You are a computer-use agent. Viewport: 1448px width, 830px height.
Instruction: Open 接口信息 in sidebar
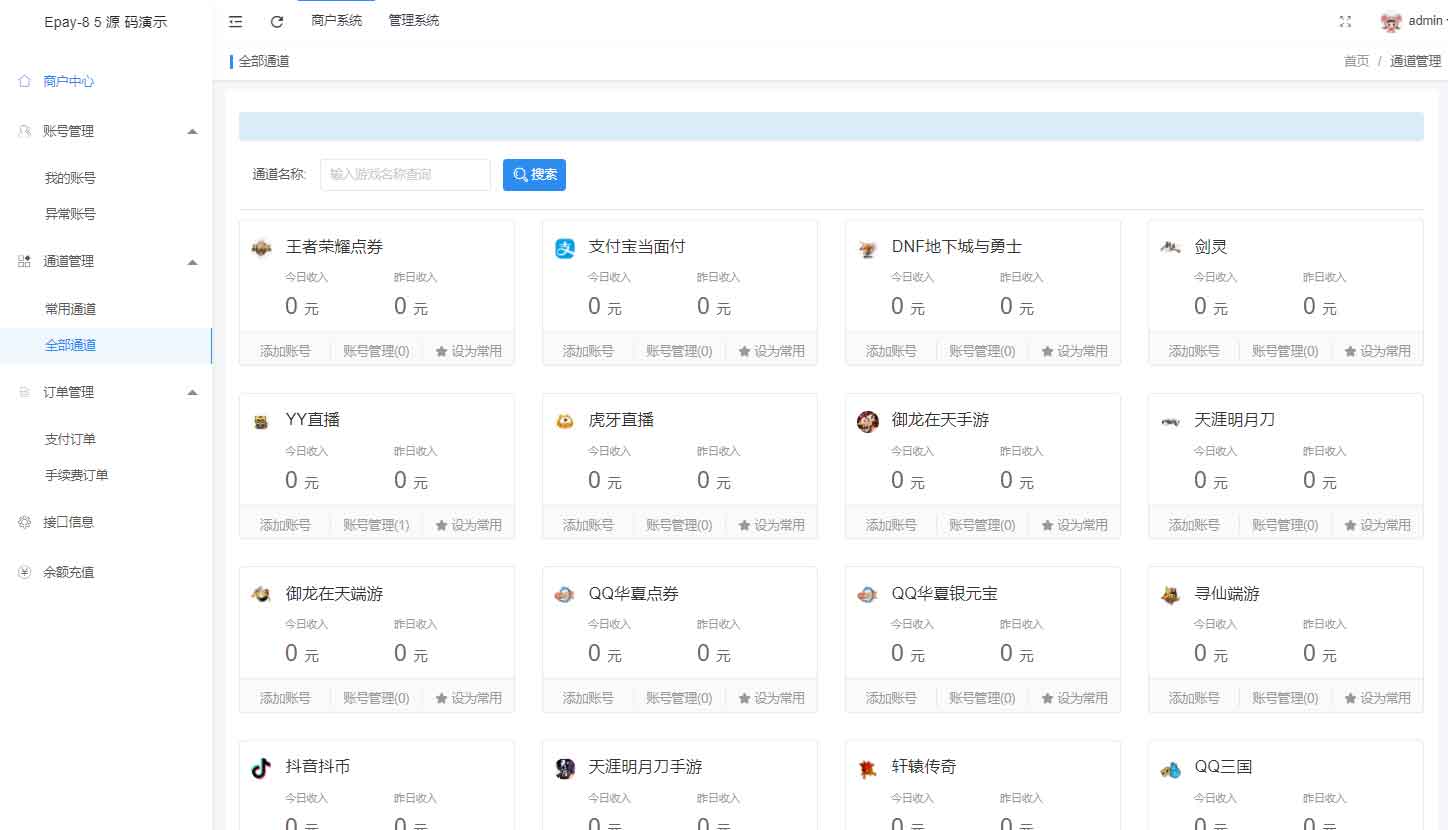(x=69, y=521)
